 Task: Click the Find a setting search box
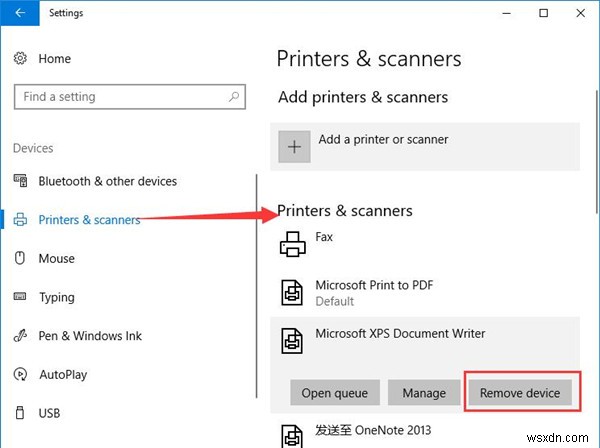coord(120,97)
